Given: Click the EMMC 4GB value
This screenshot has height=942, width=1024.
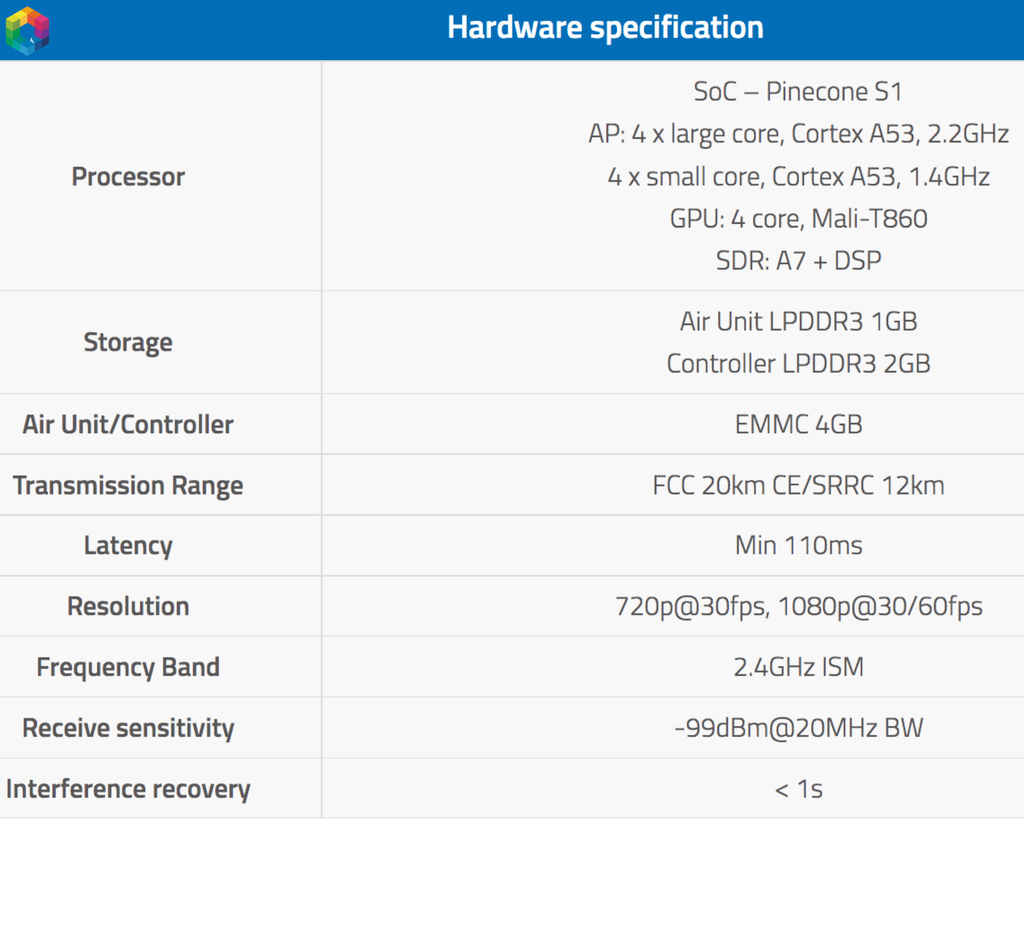Looking at the screenshot, I should [798, 424].
